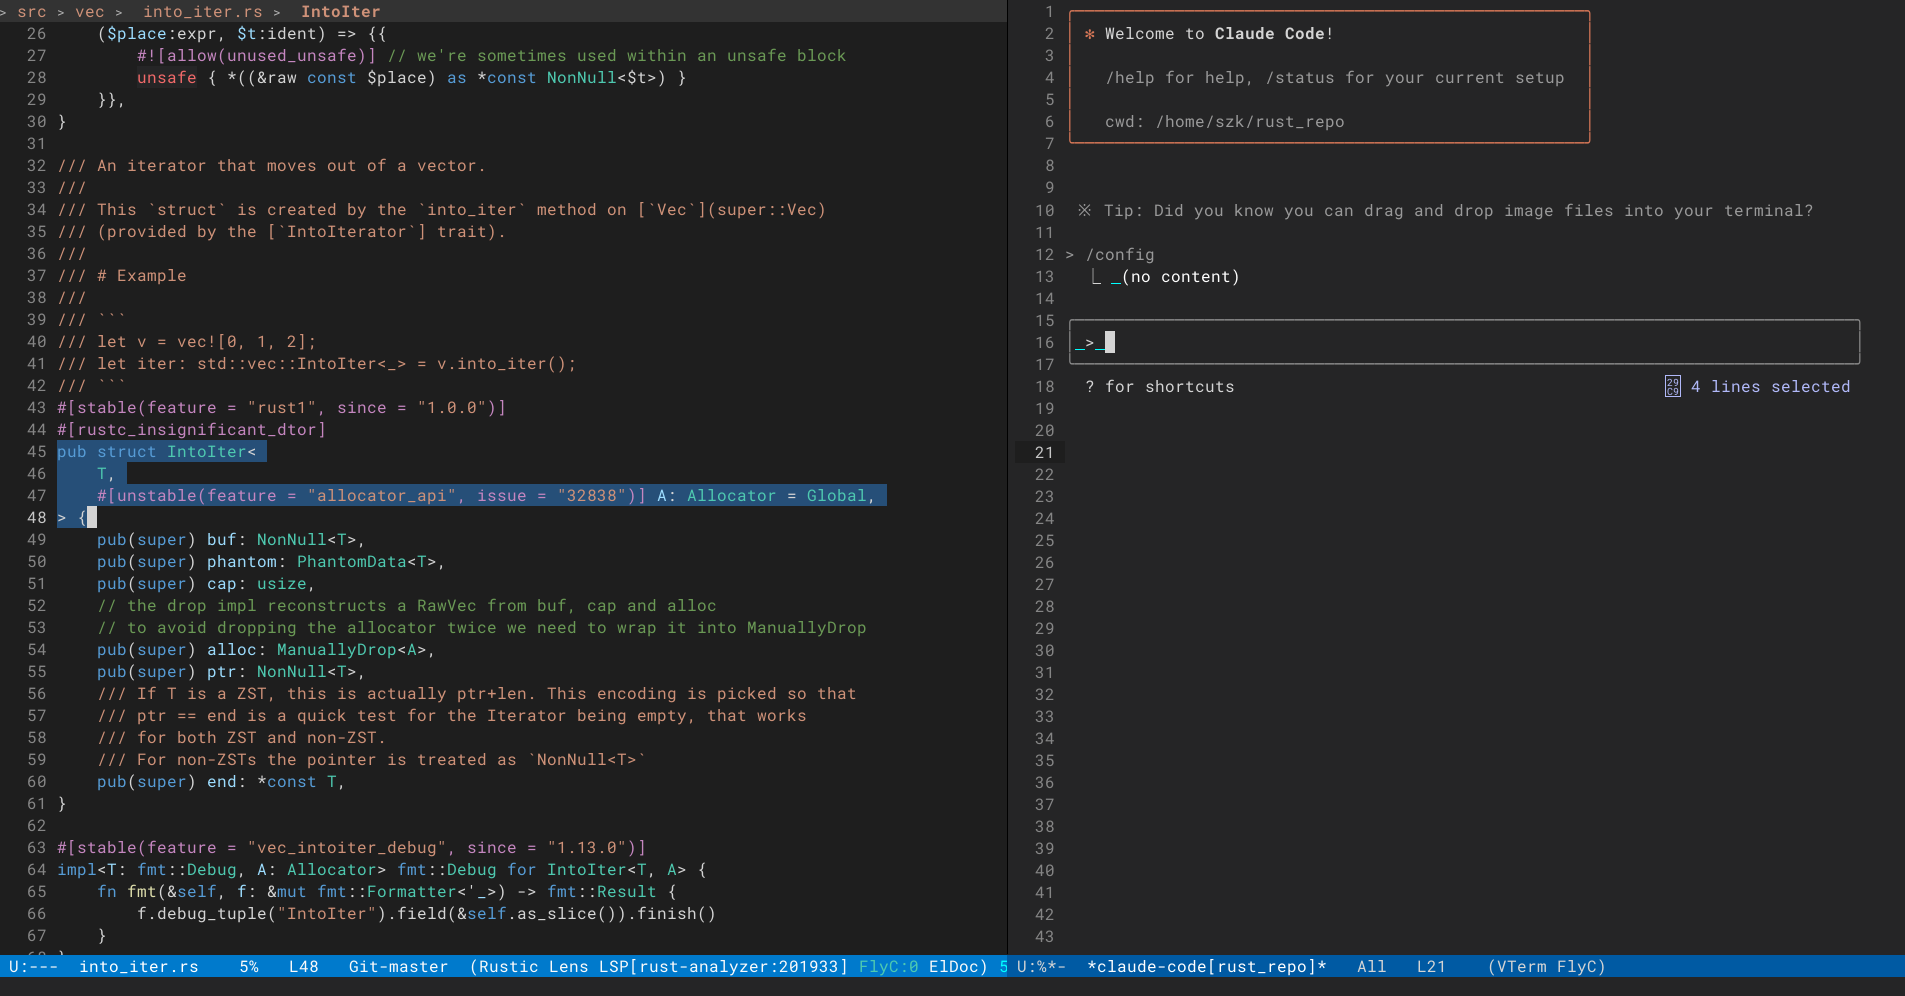
Task: Click "pub(super) alloc: ManuallyDrop<A>," field line
Action: click(266, 650)
